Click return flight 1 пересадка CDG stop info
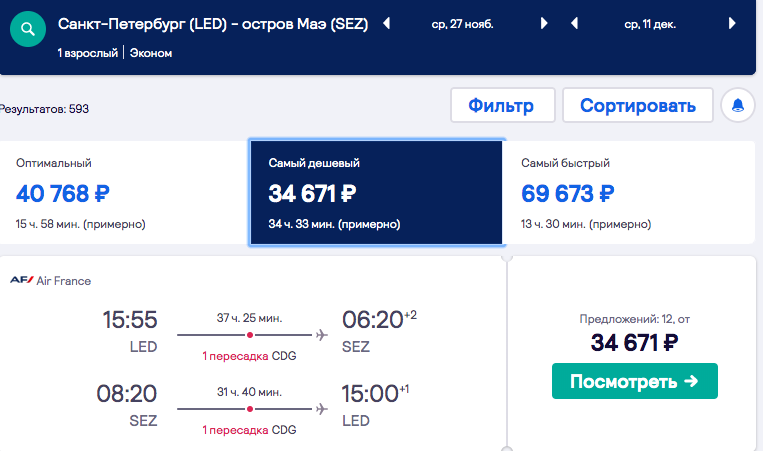Viewport: 763px width, 451px height. (x=249, y=430)
